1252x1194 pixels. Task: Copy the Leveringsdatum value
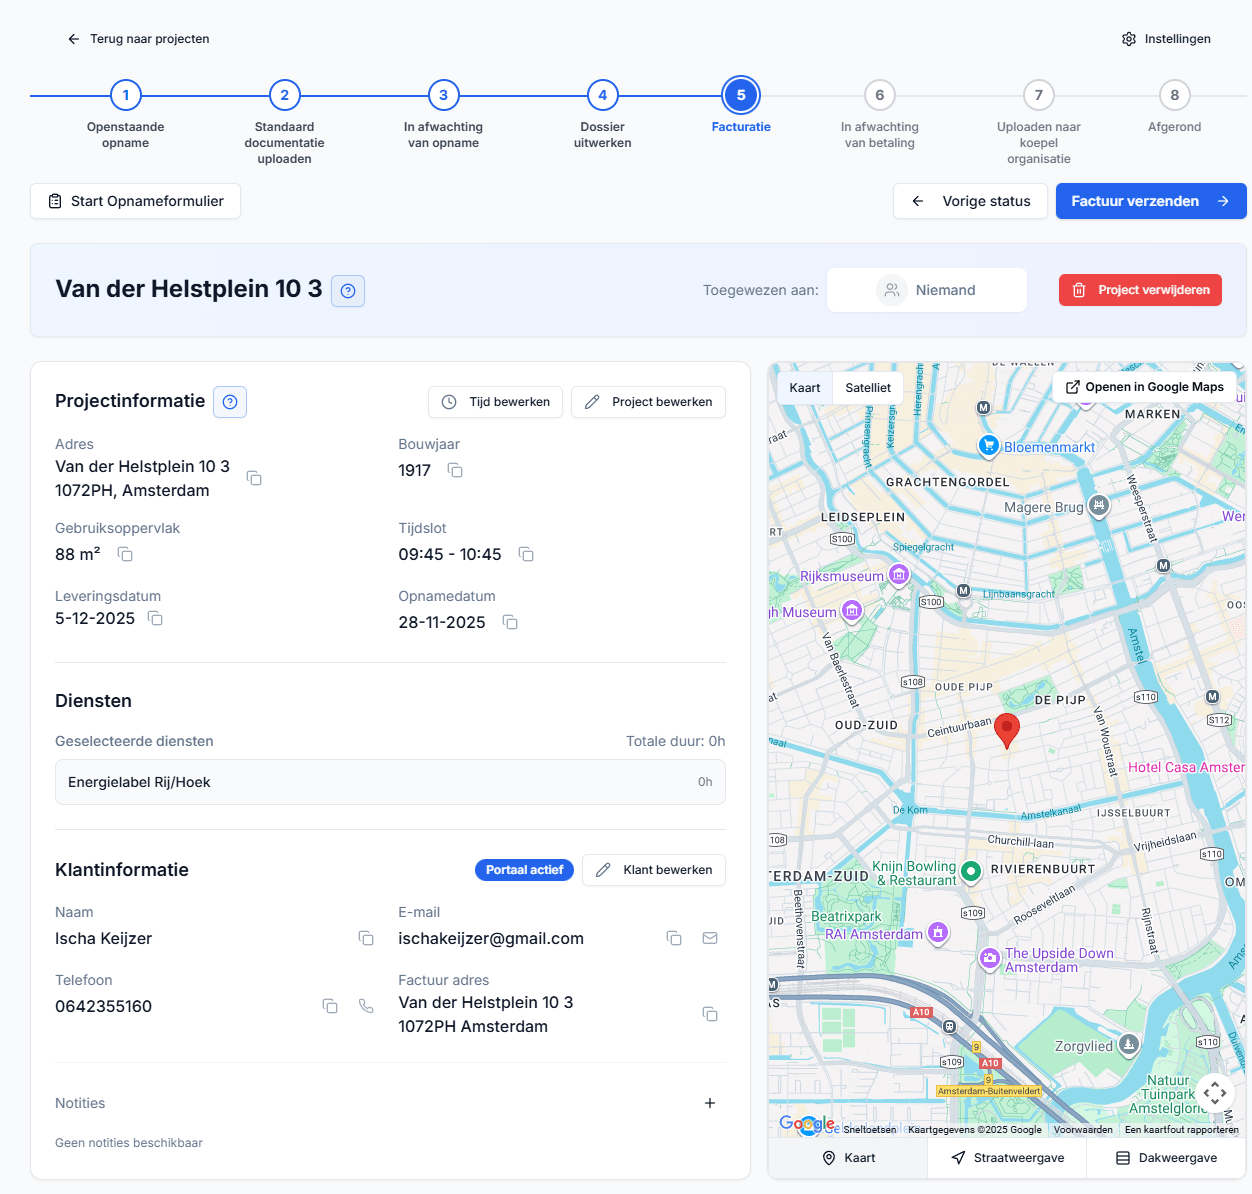(x=155, y=619)
